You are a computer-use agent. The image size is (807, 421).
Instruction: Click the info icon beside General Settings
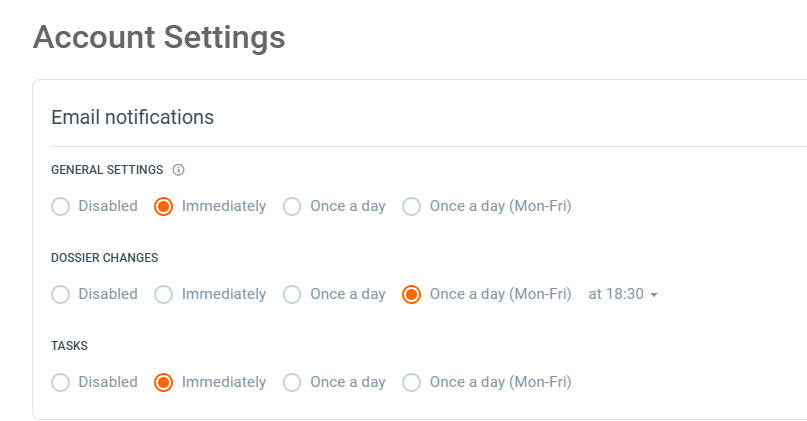tap(179, 170)
